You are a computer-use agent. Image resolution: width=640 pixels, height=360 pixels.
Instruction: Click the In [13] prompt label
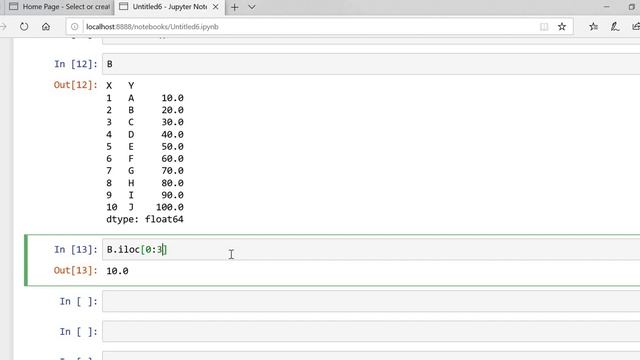pos(76,249)
